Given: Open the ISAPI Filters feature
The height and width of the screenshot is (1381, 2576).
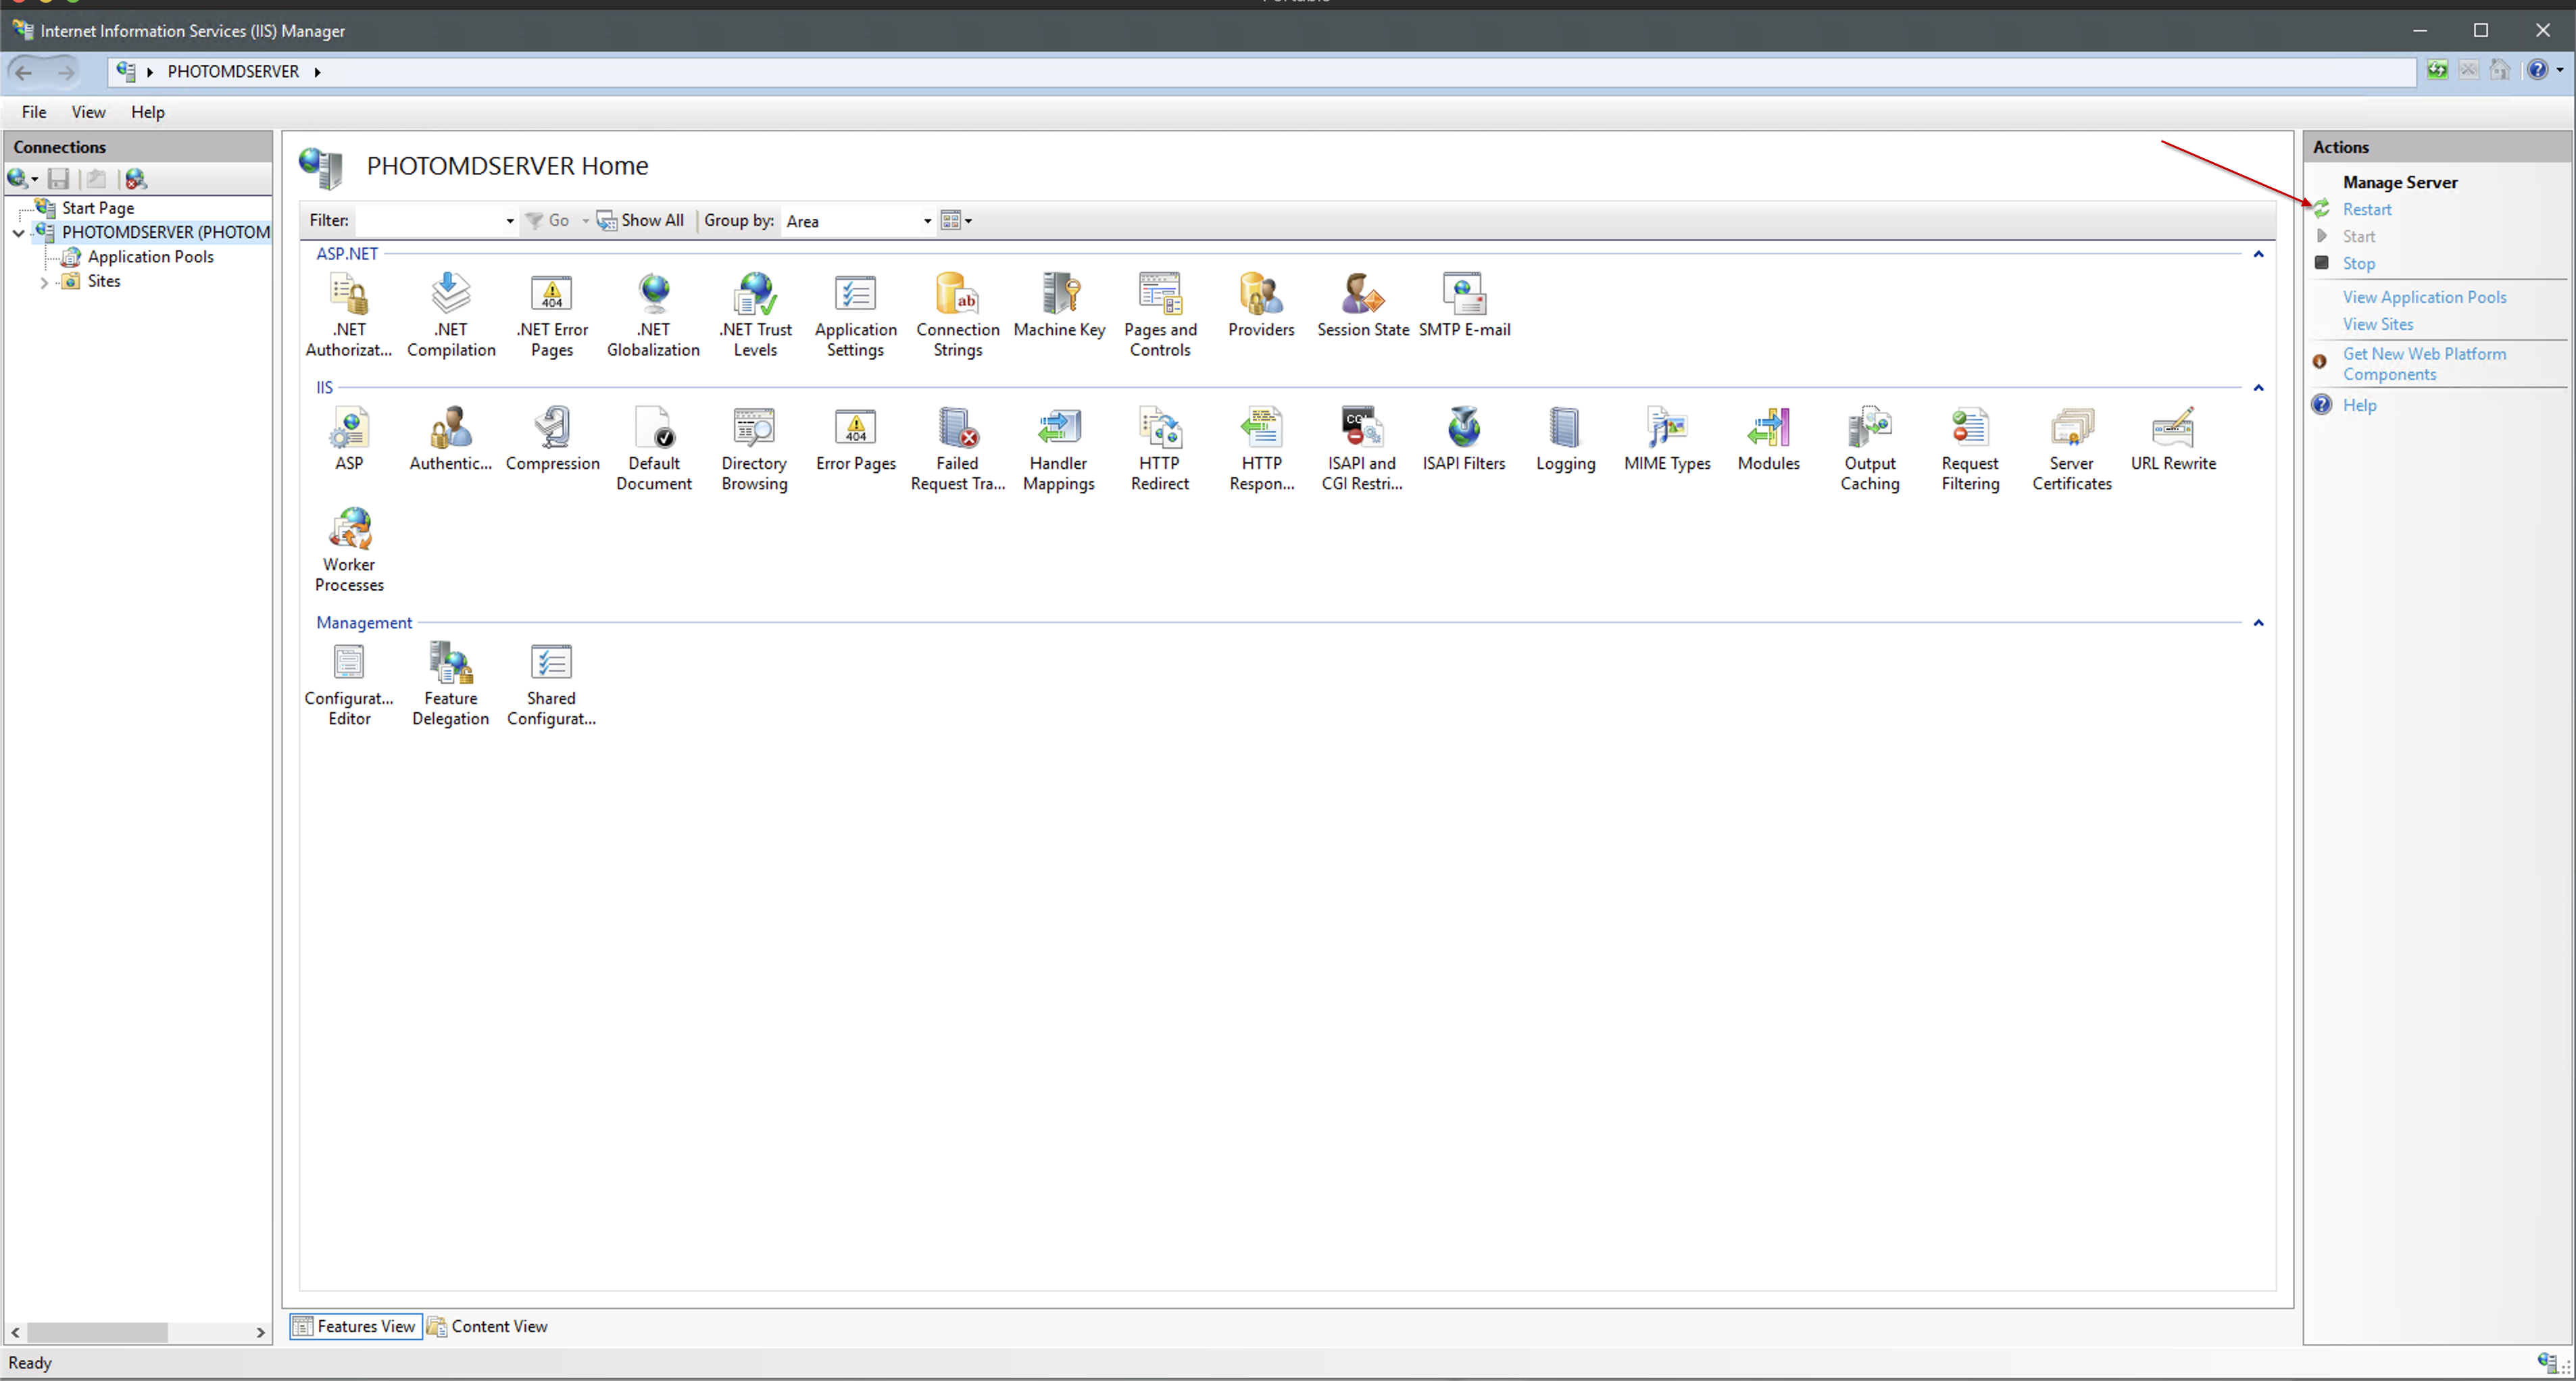Looking at the screenshot, I should click(x=1464, y=438).
